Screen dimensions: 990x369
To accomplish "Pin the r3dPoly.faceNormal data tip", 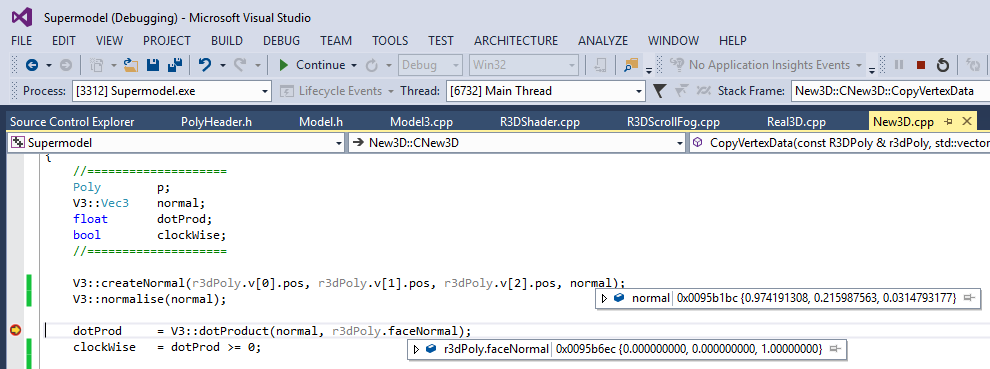I will (835, 349).
